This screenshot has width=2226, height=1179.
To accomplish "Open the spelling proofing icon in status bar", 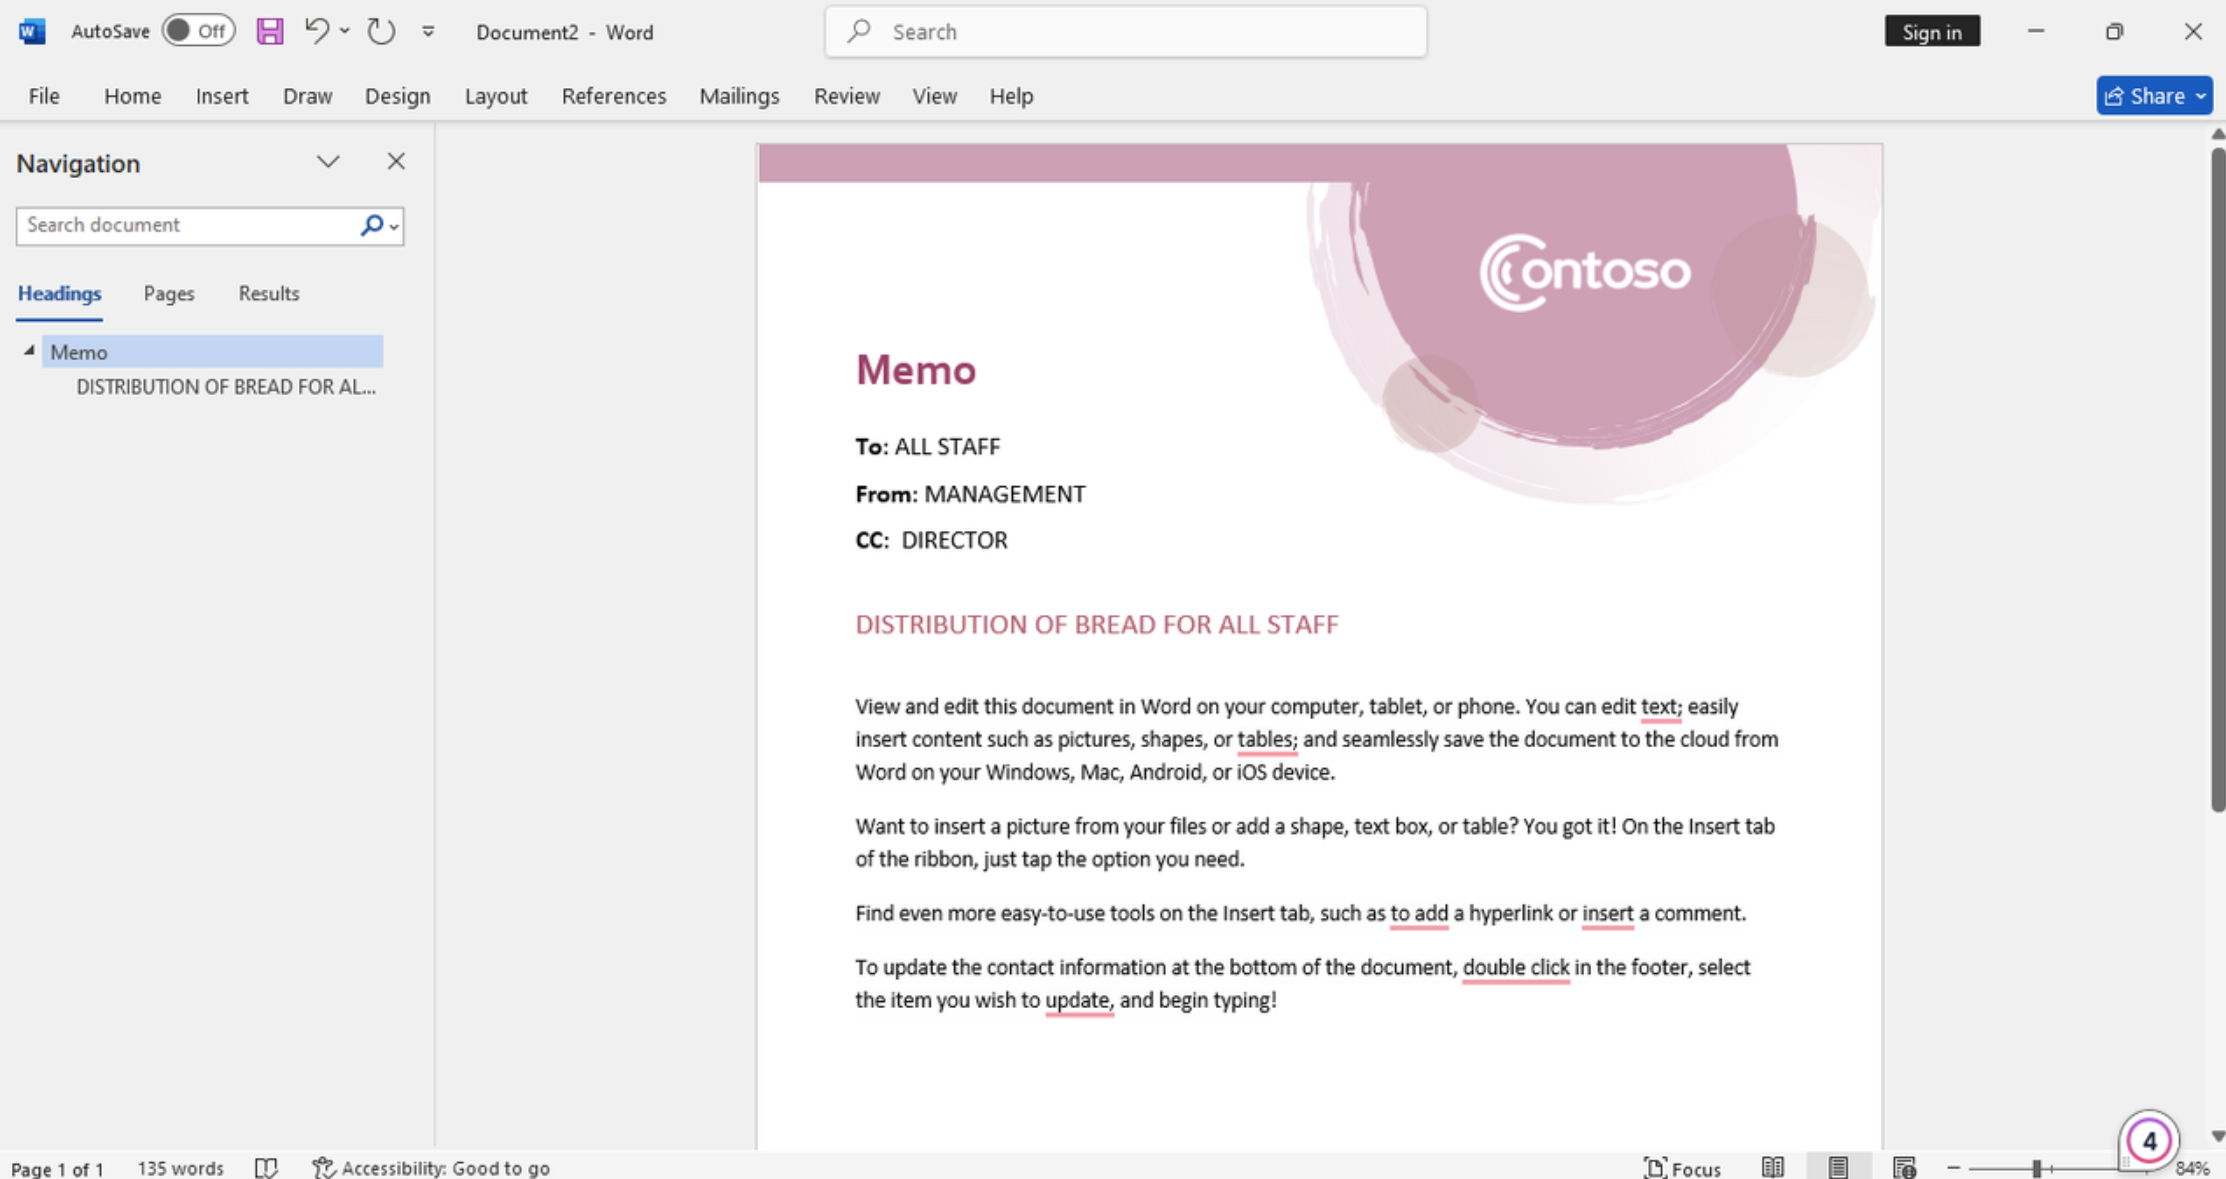I will (x=267, y=1167).
